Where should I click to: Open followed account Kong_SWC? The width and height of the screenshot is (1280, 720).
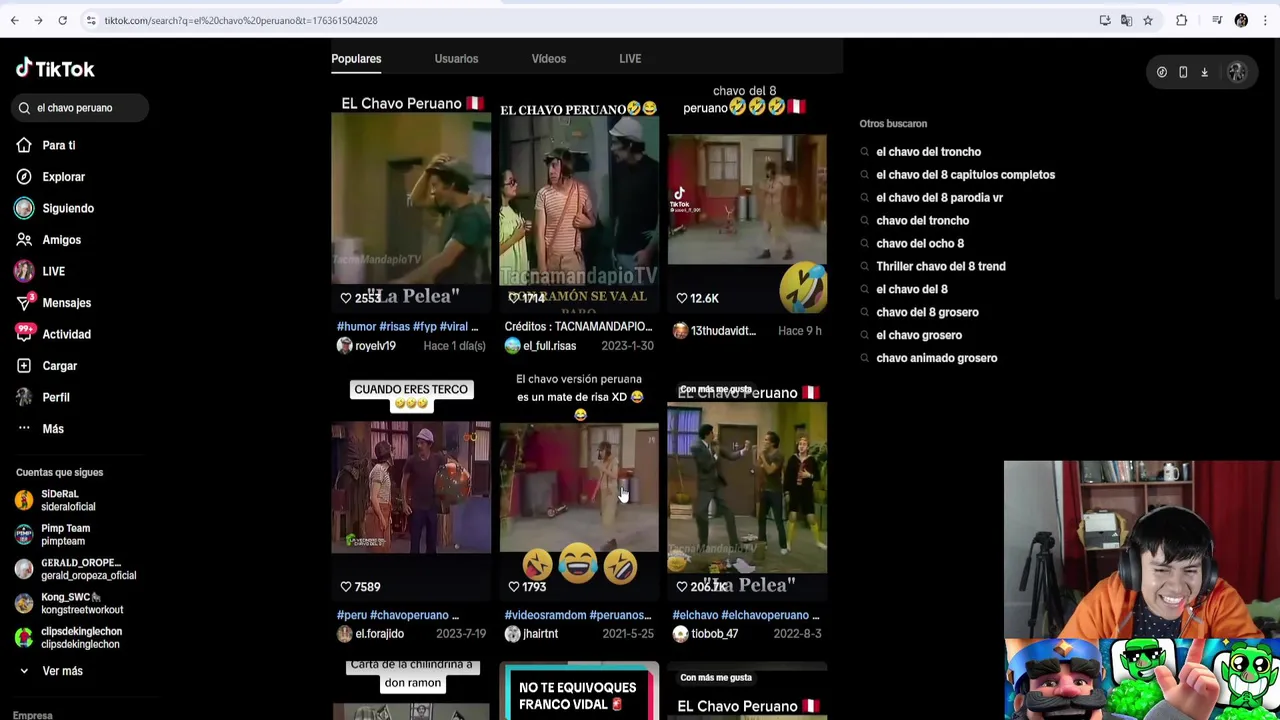click(x=82, y=603)
